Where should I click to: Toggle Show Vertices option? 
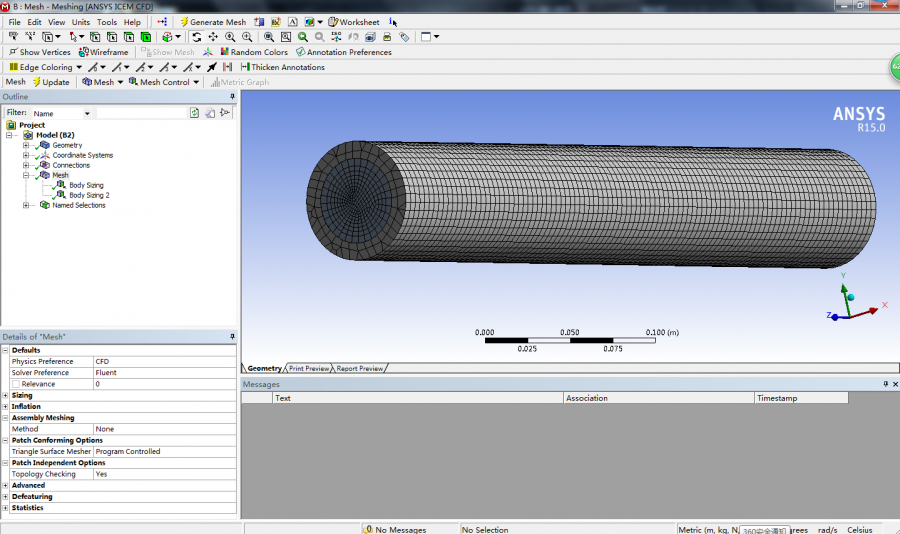pos(39,52)
